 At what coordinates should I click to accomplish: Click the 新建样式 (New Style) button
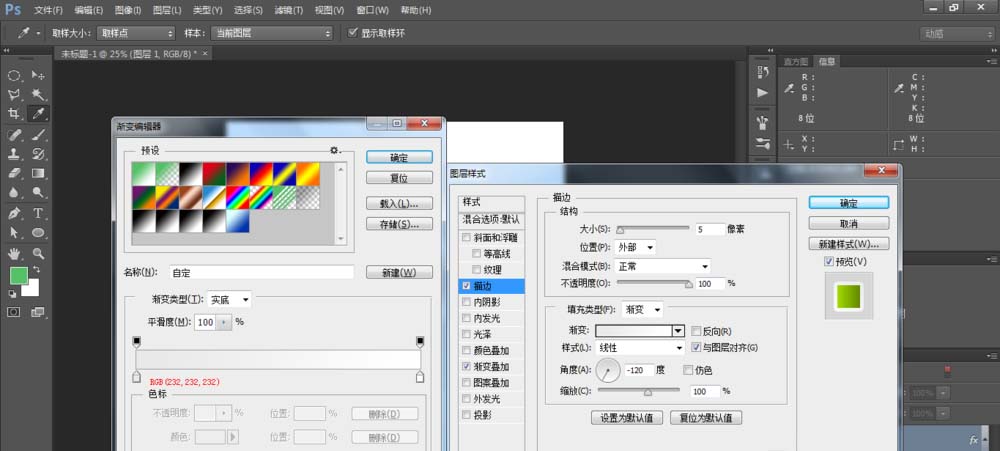(848, 244)
